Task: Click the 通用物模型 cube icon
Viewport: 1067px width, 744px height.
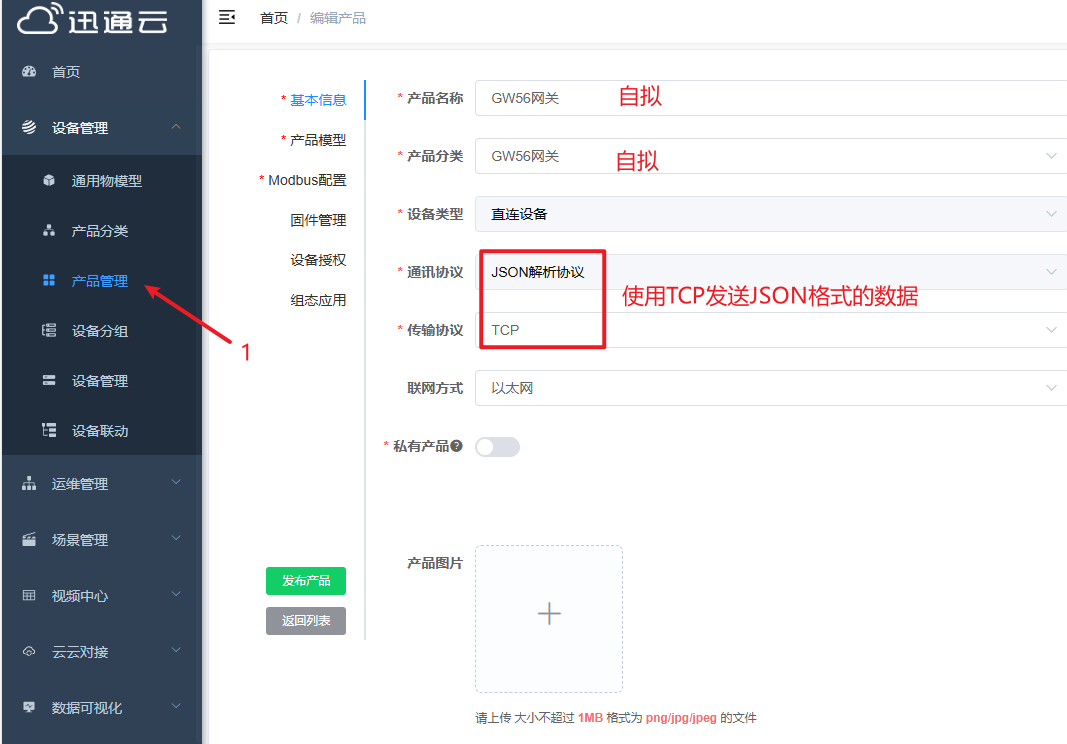Action: click(x=49, y=181)
